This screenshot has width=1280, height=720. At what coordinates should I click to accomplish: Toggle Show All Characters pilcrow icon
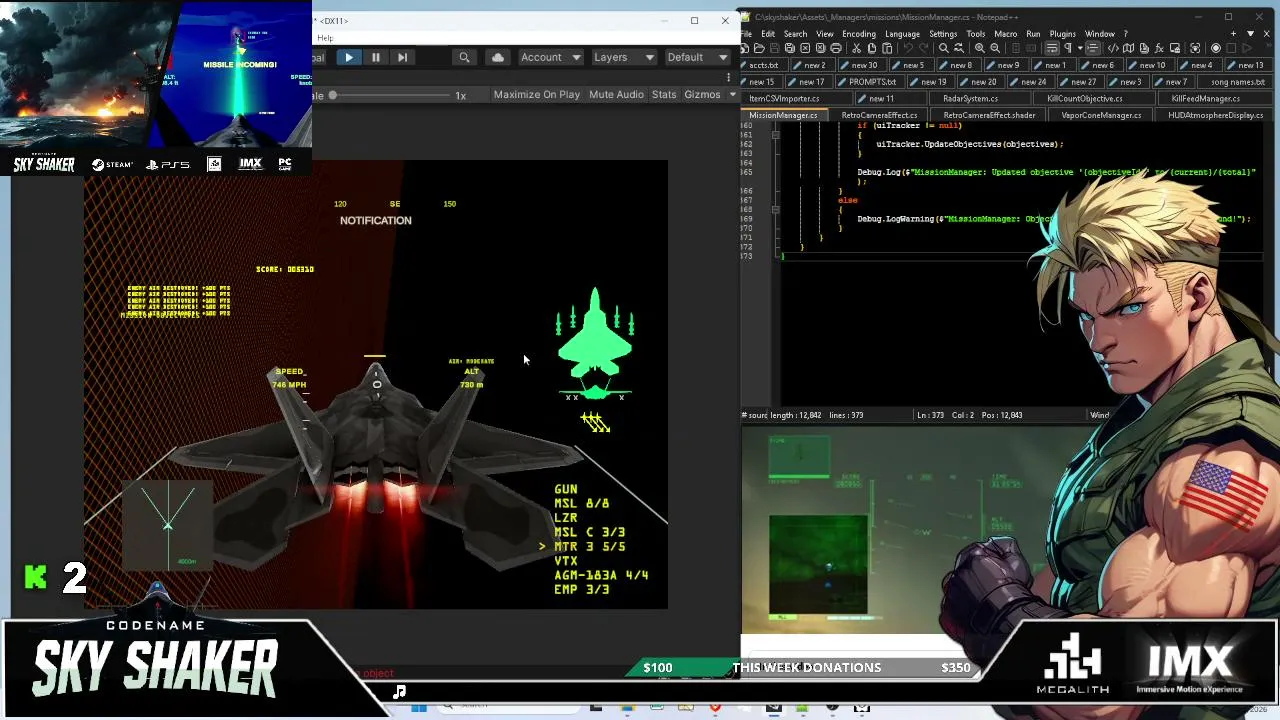1068,48
